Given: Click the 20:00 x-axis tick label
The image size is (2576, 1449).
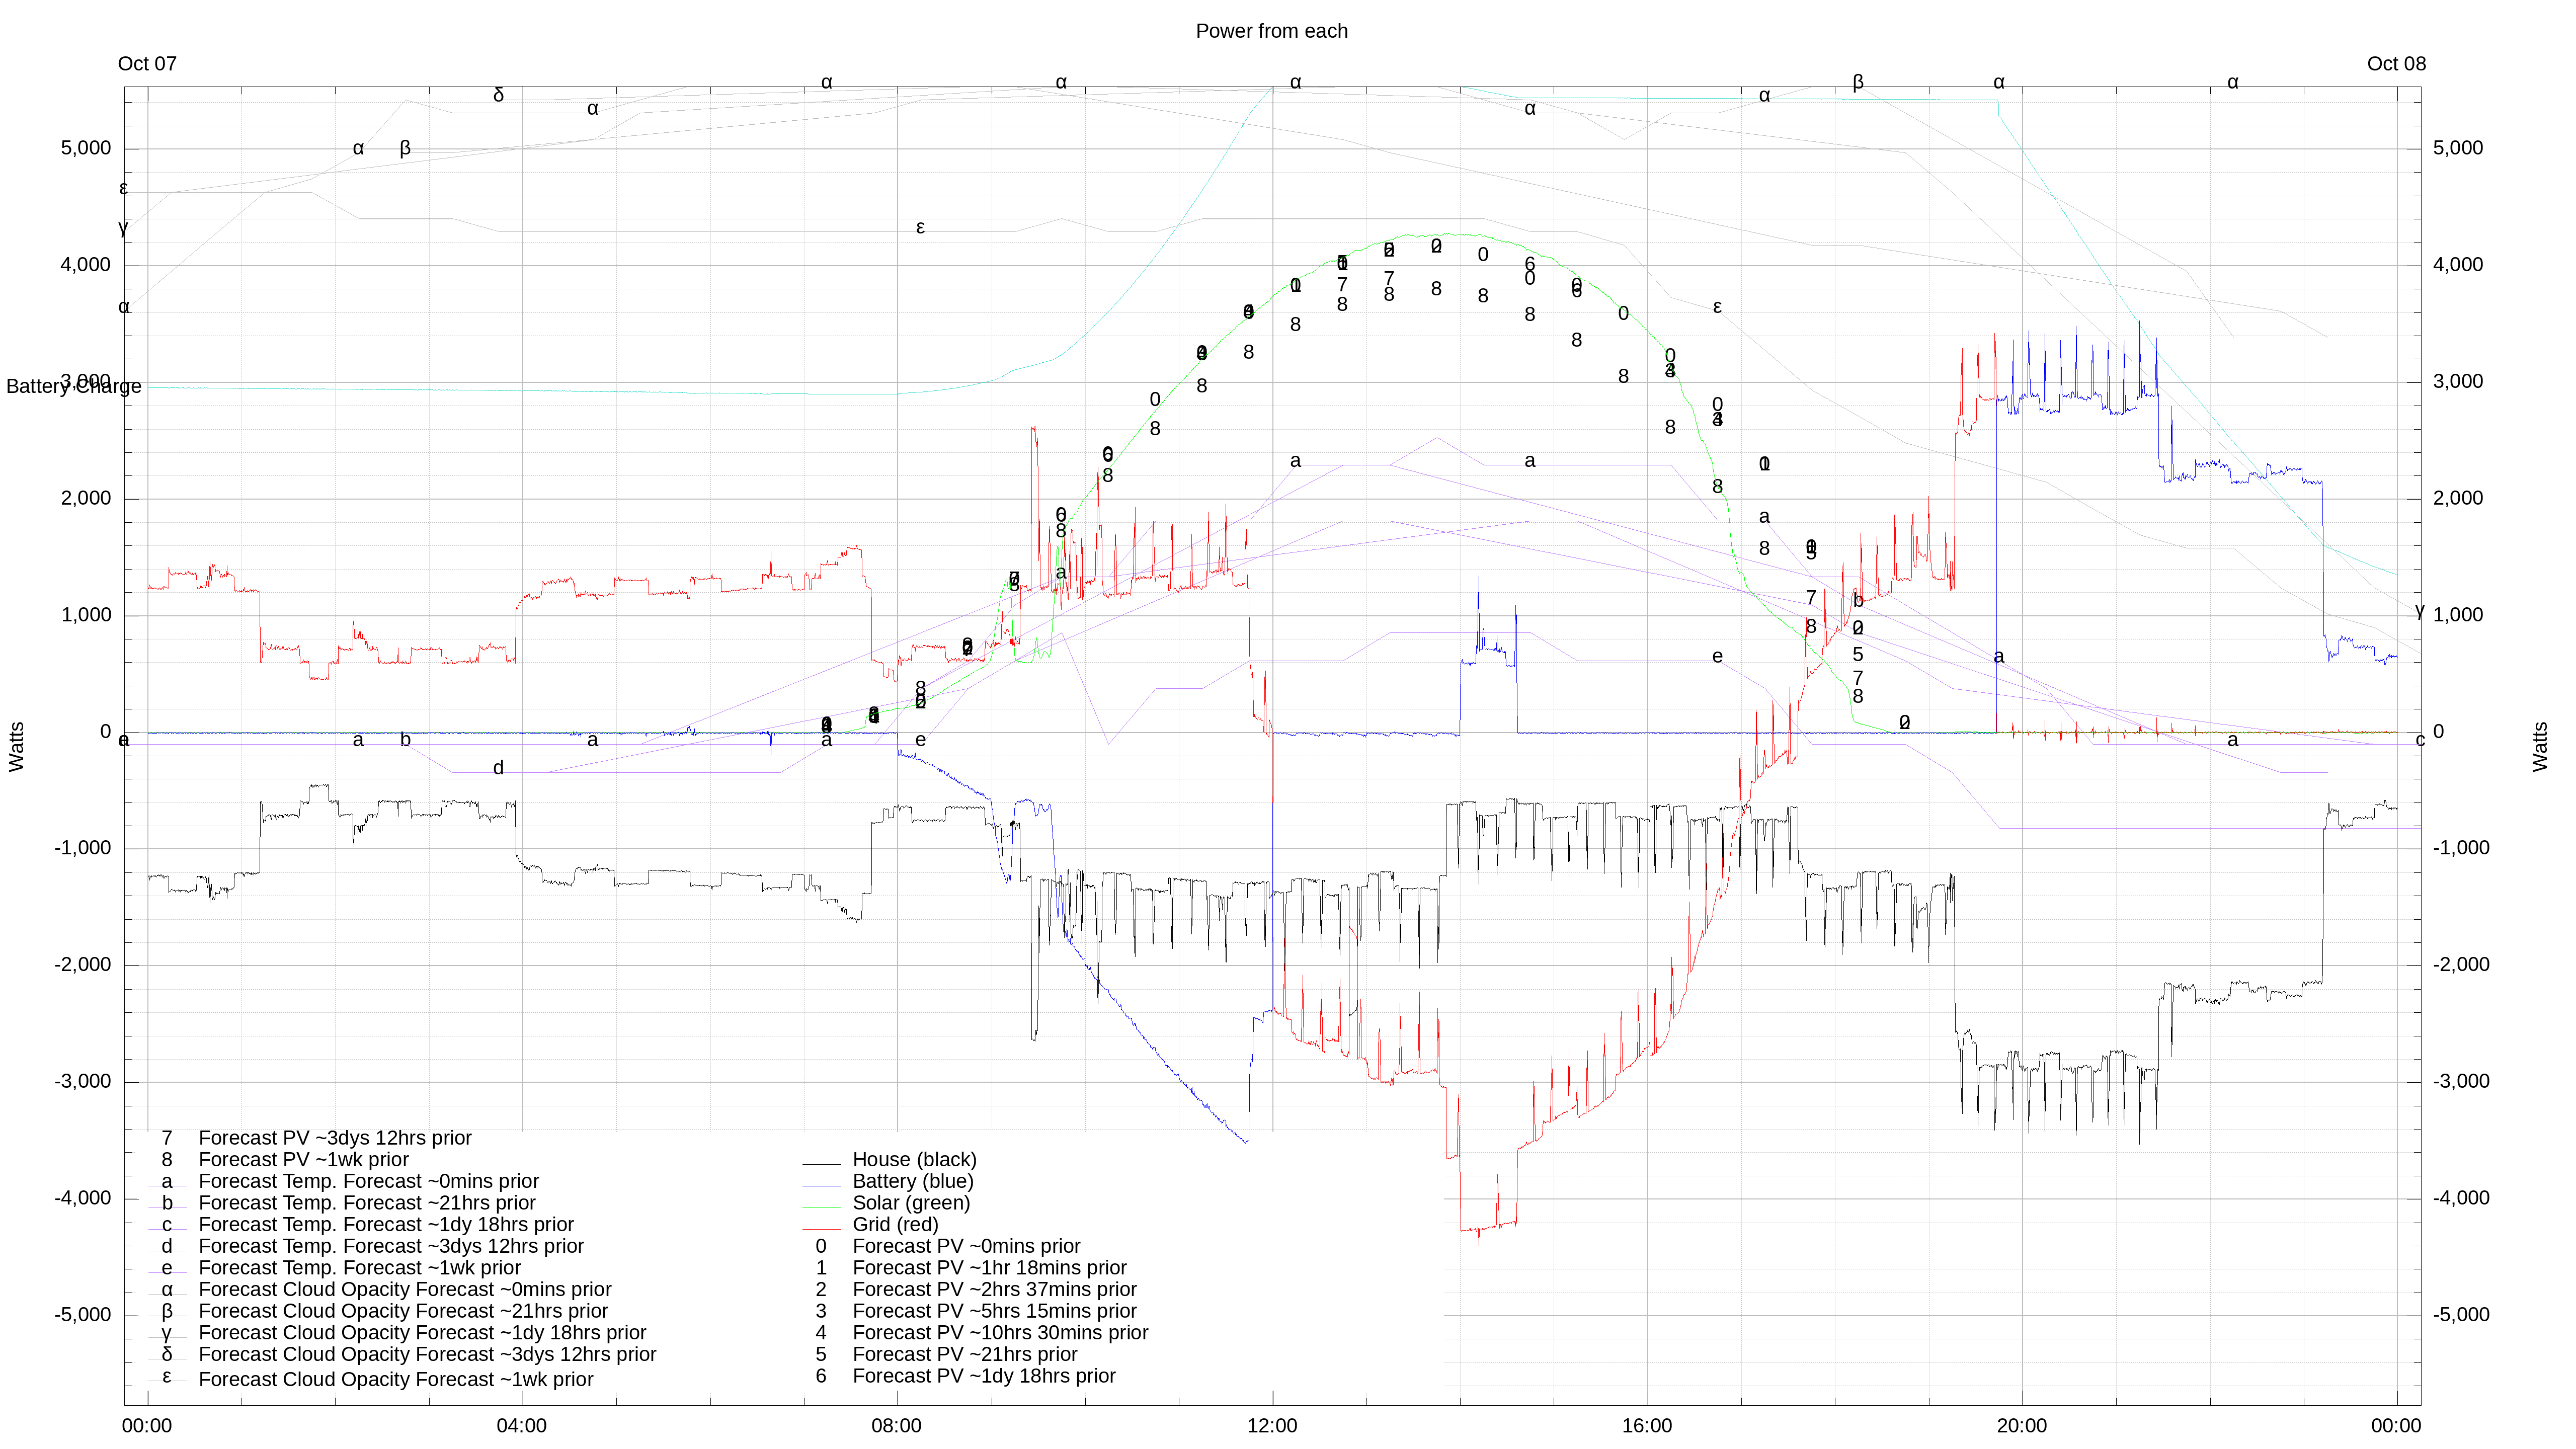Looking at the screenshot, I should click(2022, 1426).
